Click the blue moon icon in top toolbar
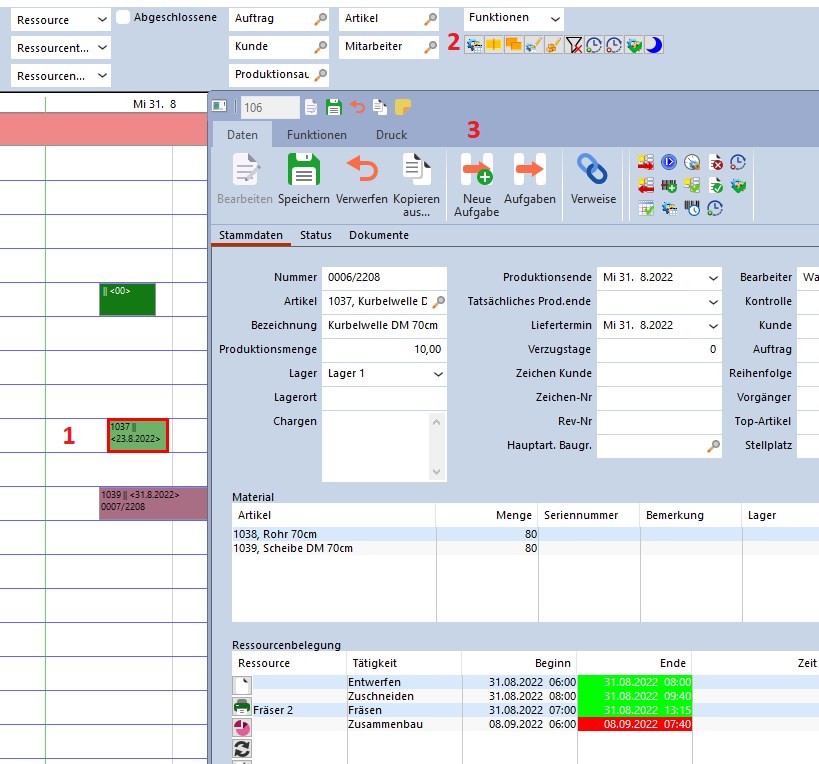Viewport: 819px width, 764px height. coord(654,45)
